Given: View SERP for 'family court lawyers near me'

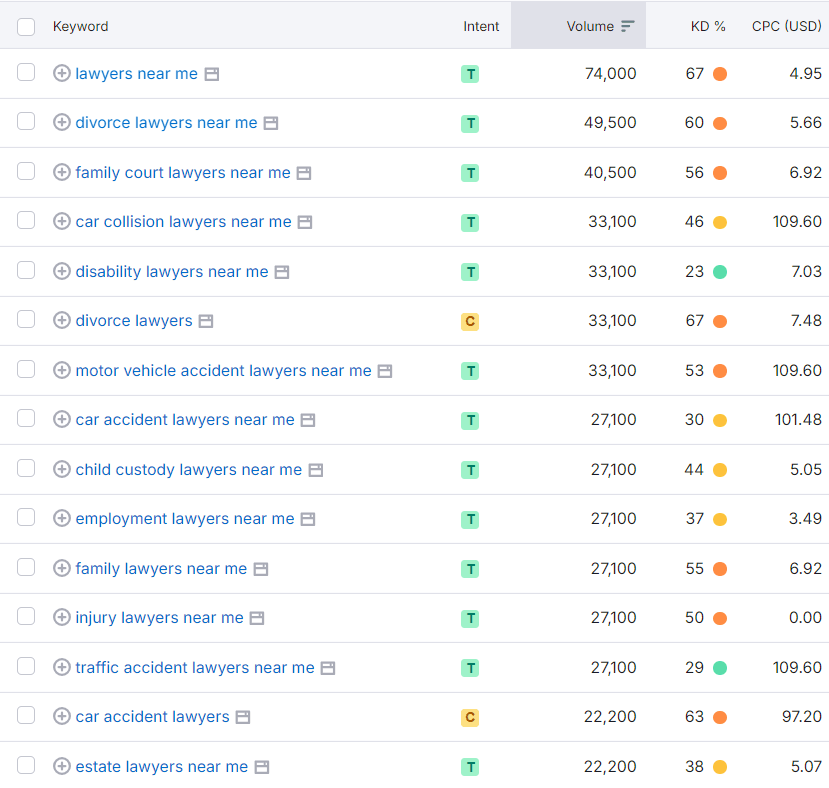Looking at the screenshot, I should click(304, 173).
